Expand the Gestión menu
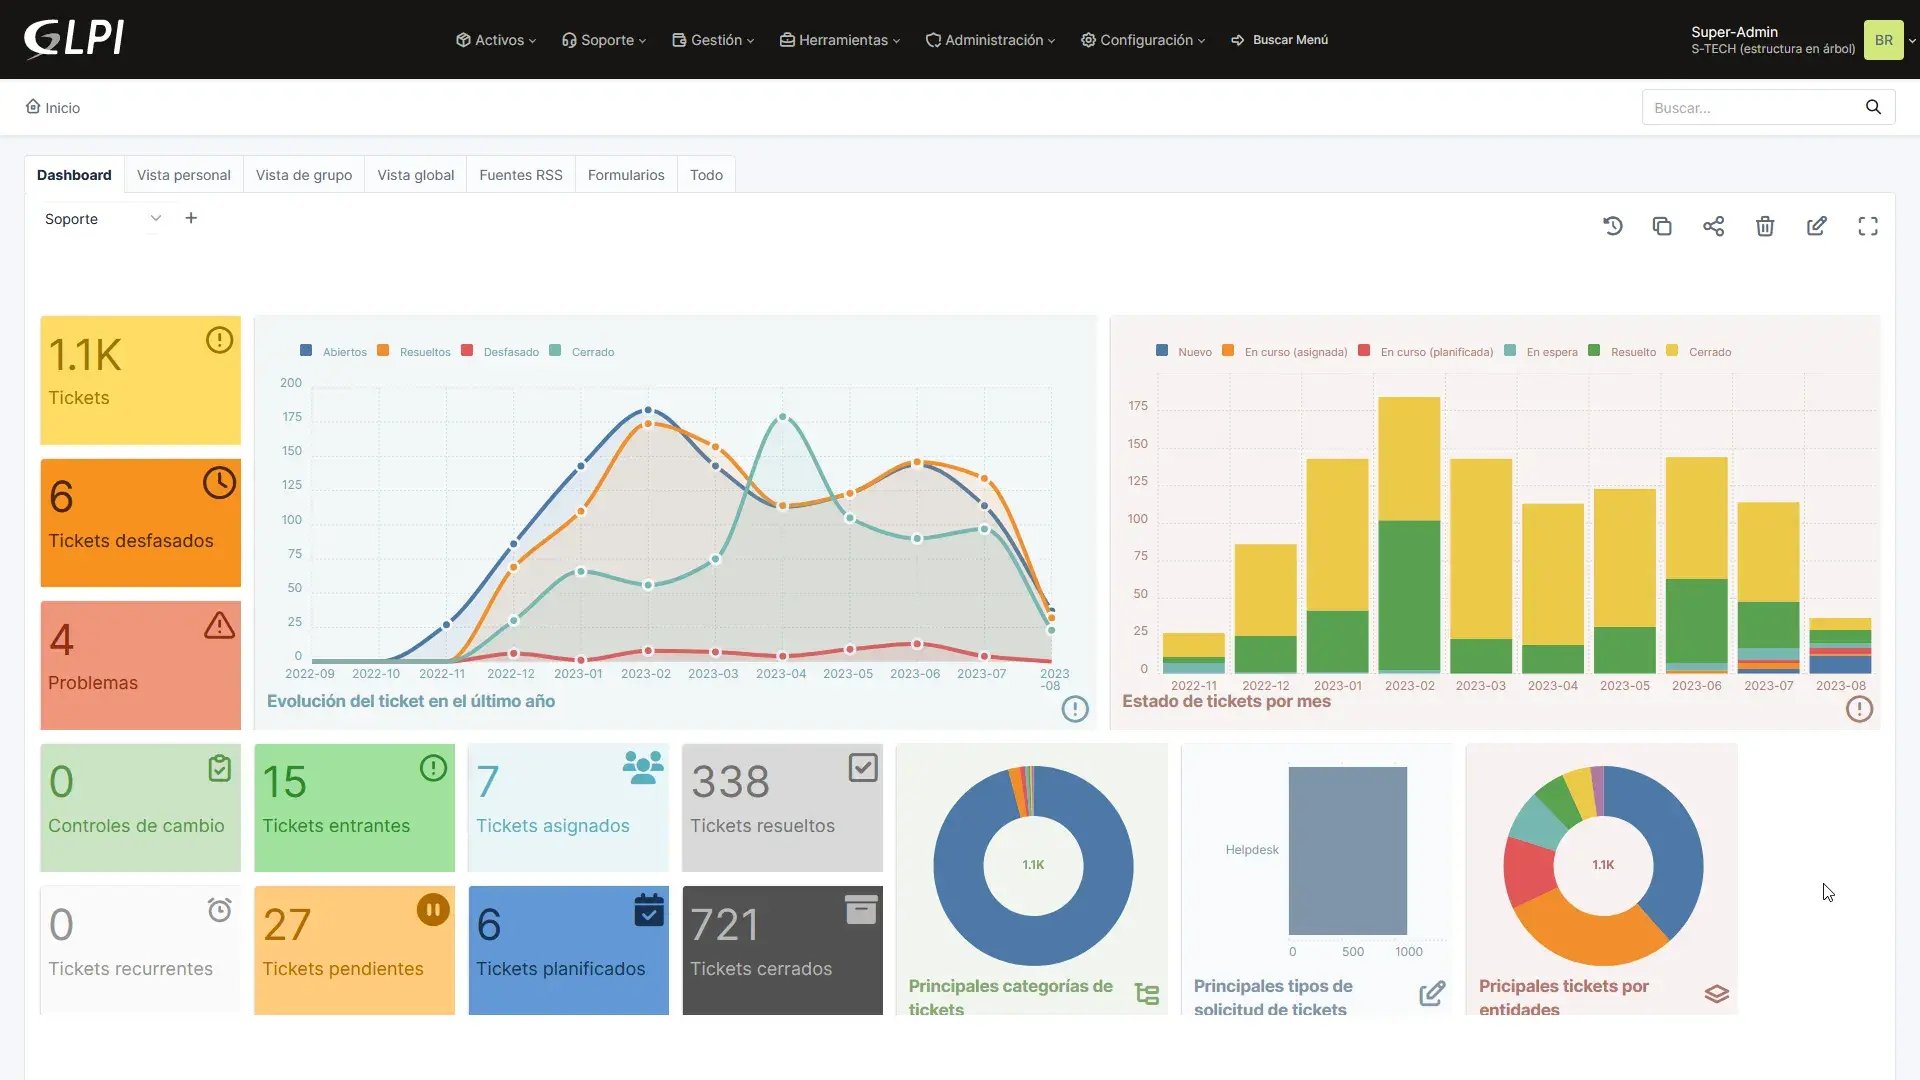Viewport: 1920px width, 1080px height. click(x=713, y=40)
